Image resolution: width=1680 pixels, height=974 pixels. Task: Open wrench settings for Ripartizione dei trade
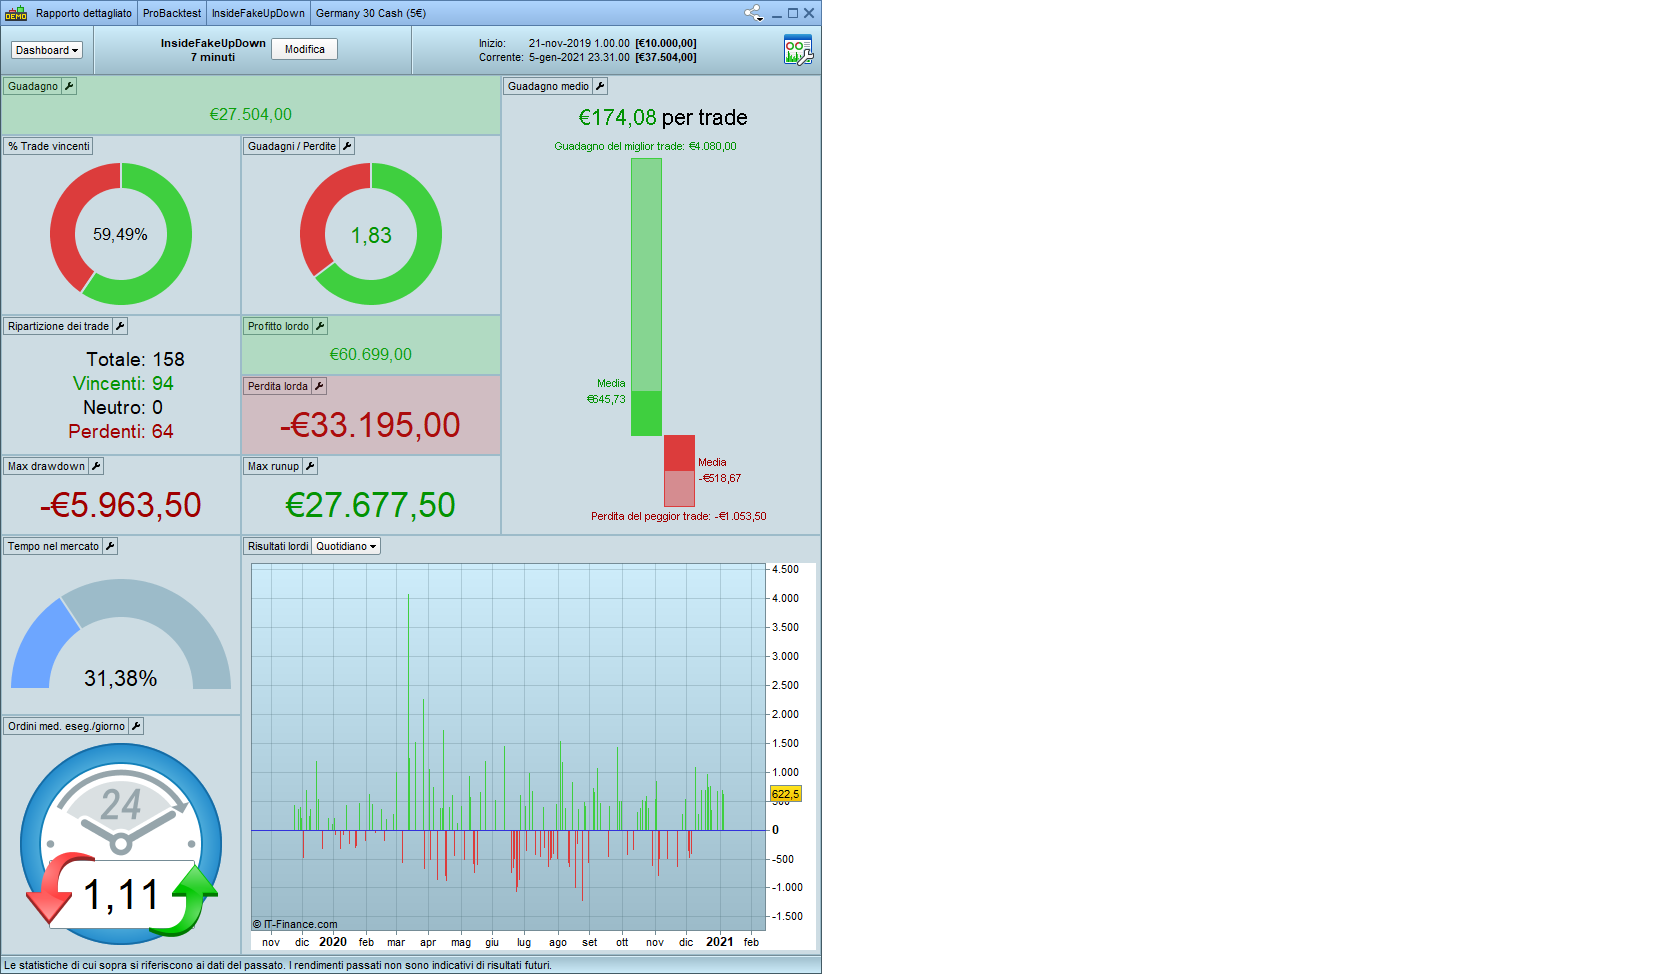click(x=120, y=326)
